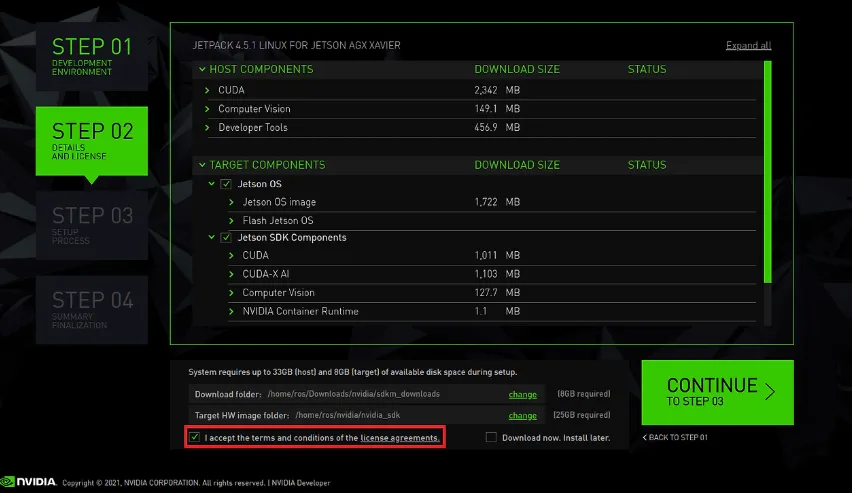This screenshot has height=493, width=852.
Task: Click the (8GB required) label
Action: pos(584,394)
